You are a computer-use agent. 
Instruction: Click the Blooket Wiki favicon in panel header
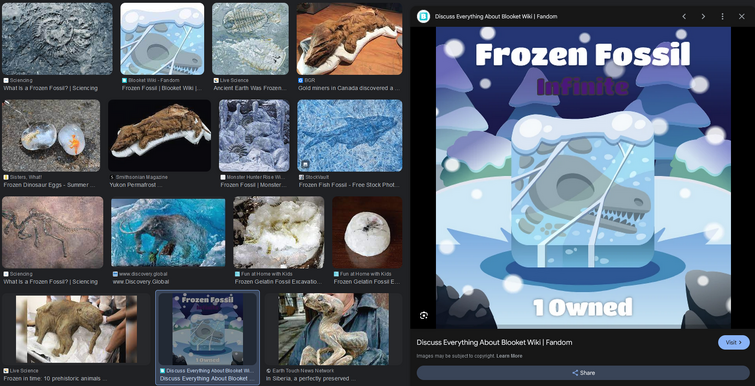(423, 16)
